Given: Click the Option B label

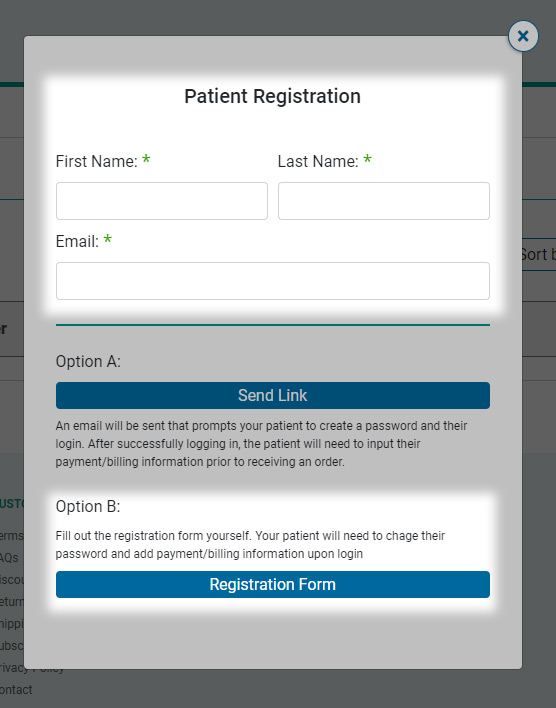Looking at the screenshot, I should tap(88, 506).
